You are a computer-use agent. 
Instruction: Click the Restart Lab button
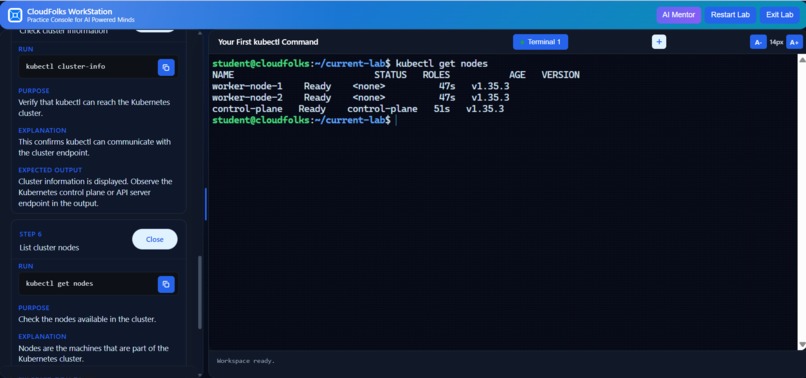click(730, 15)
